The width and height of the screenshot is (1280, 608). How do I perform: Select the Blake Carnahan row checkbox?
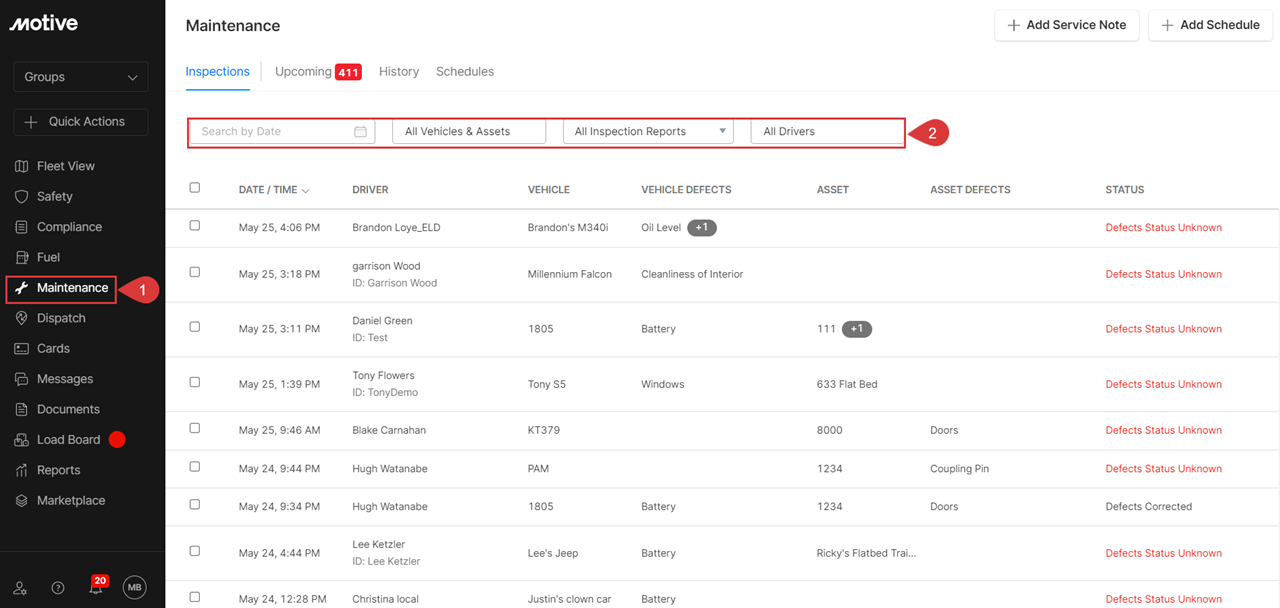tap(195, 428)
